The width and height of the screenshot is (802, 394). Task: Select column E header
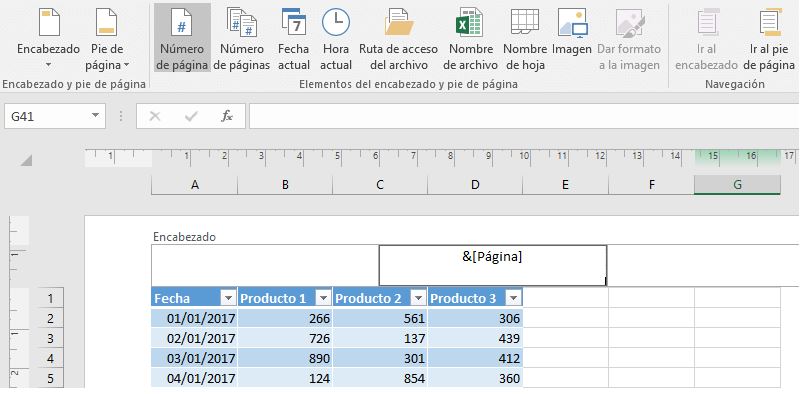pyautogui.click(x=566, y=185)
